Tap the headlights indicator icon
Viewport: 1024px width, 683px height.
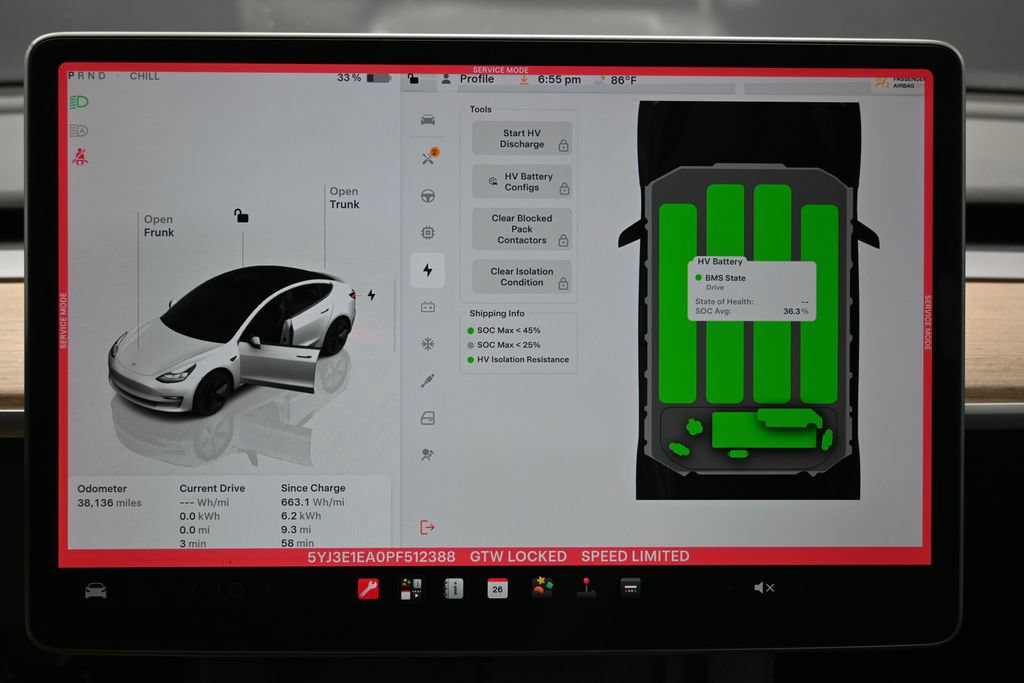tap(79, 103)
